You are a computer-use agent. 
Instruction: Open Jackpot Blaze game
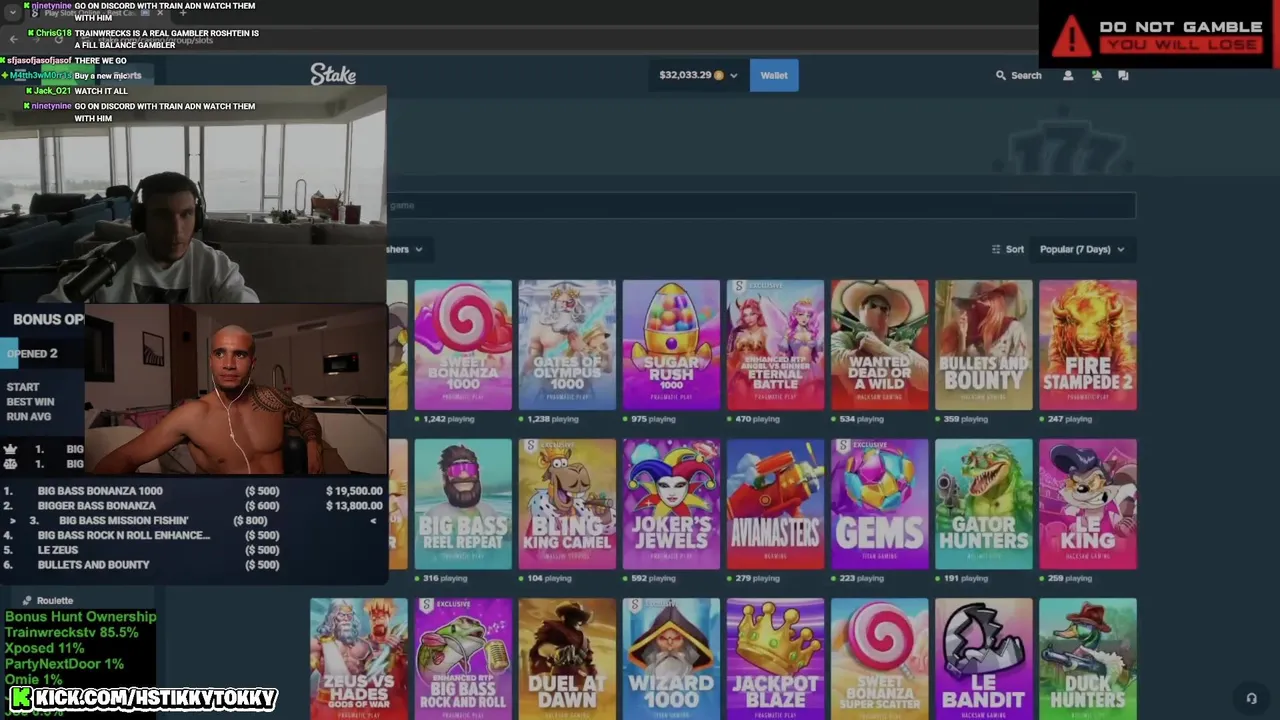775,658
